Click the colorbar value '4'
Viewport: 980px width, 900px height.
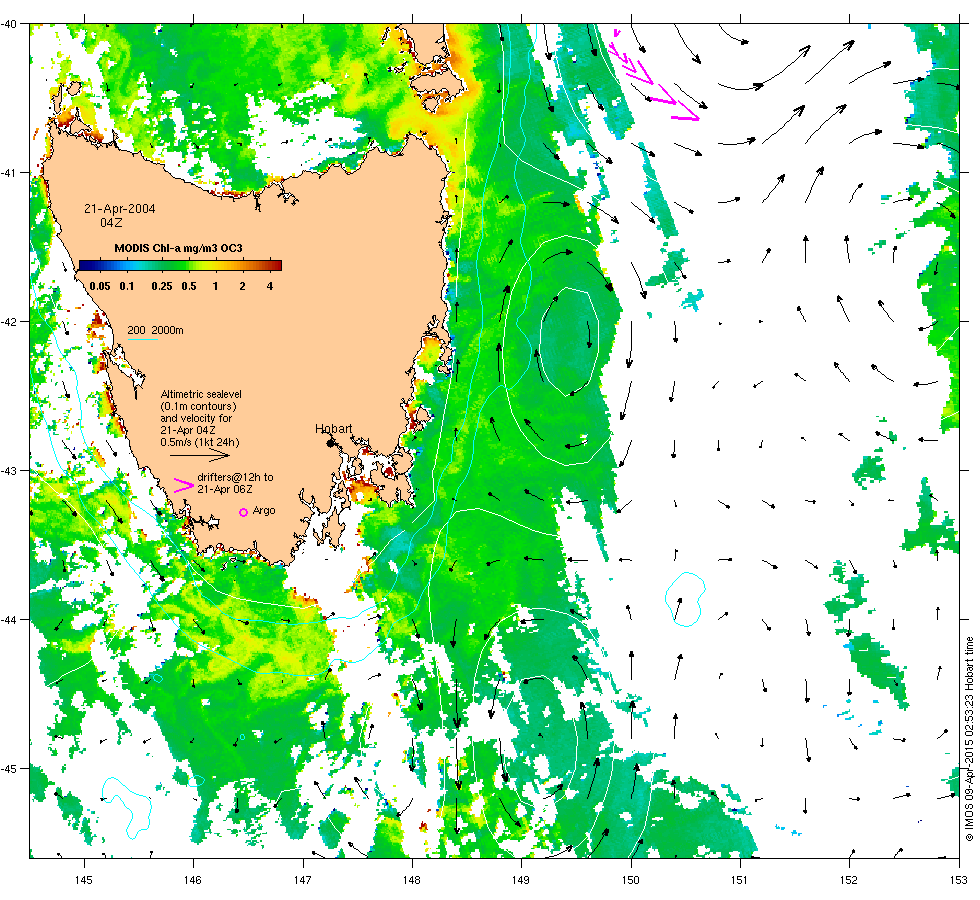click(x=270, y=286)
